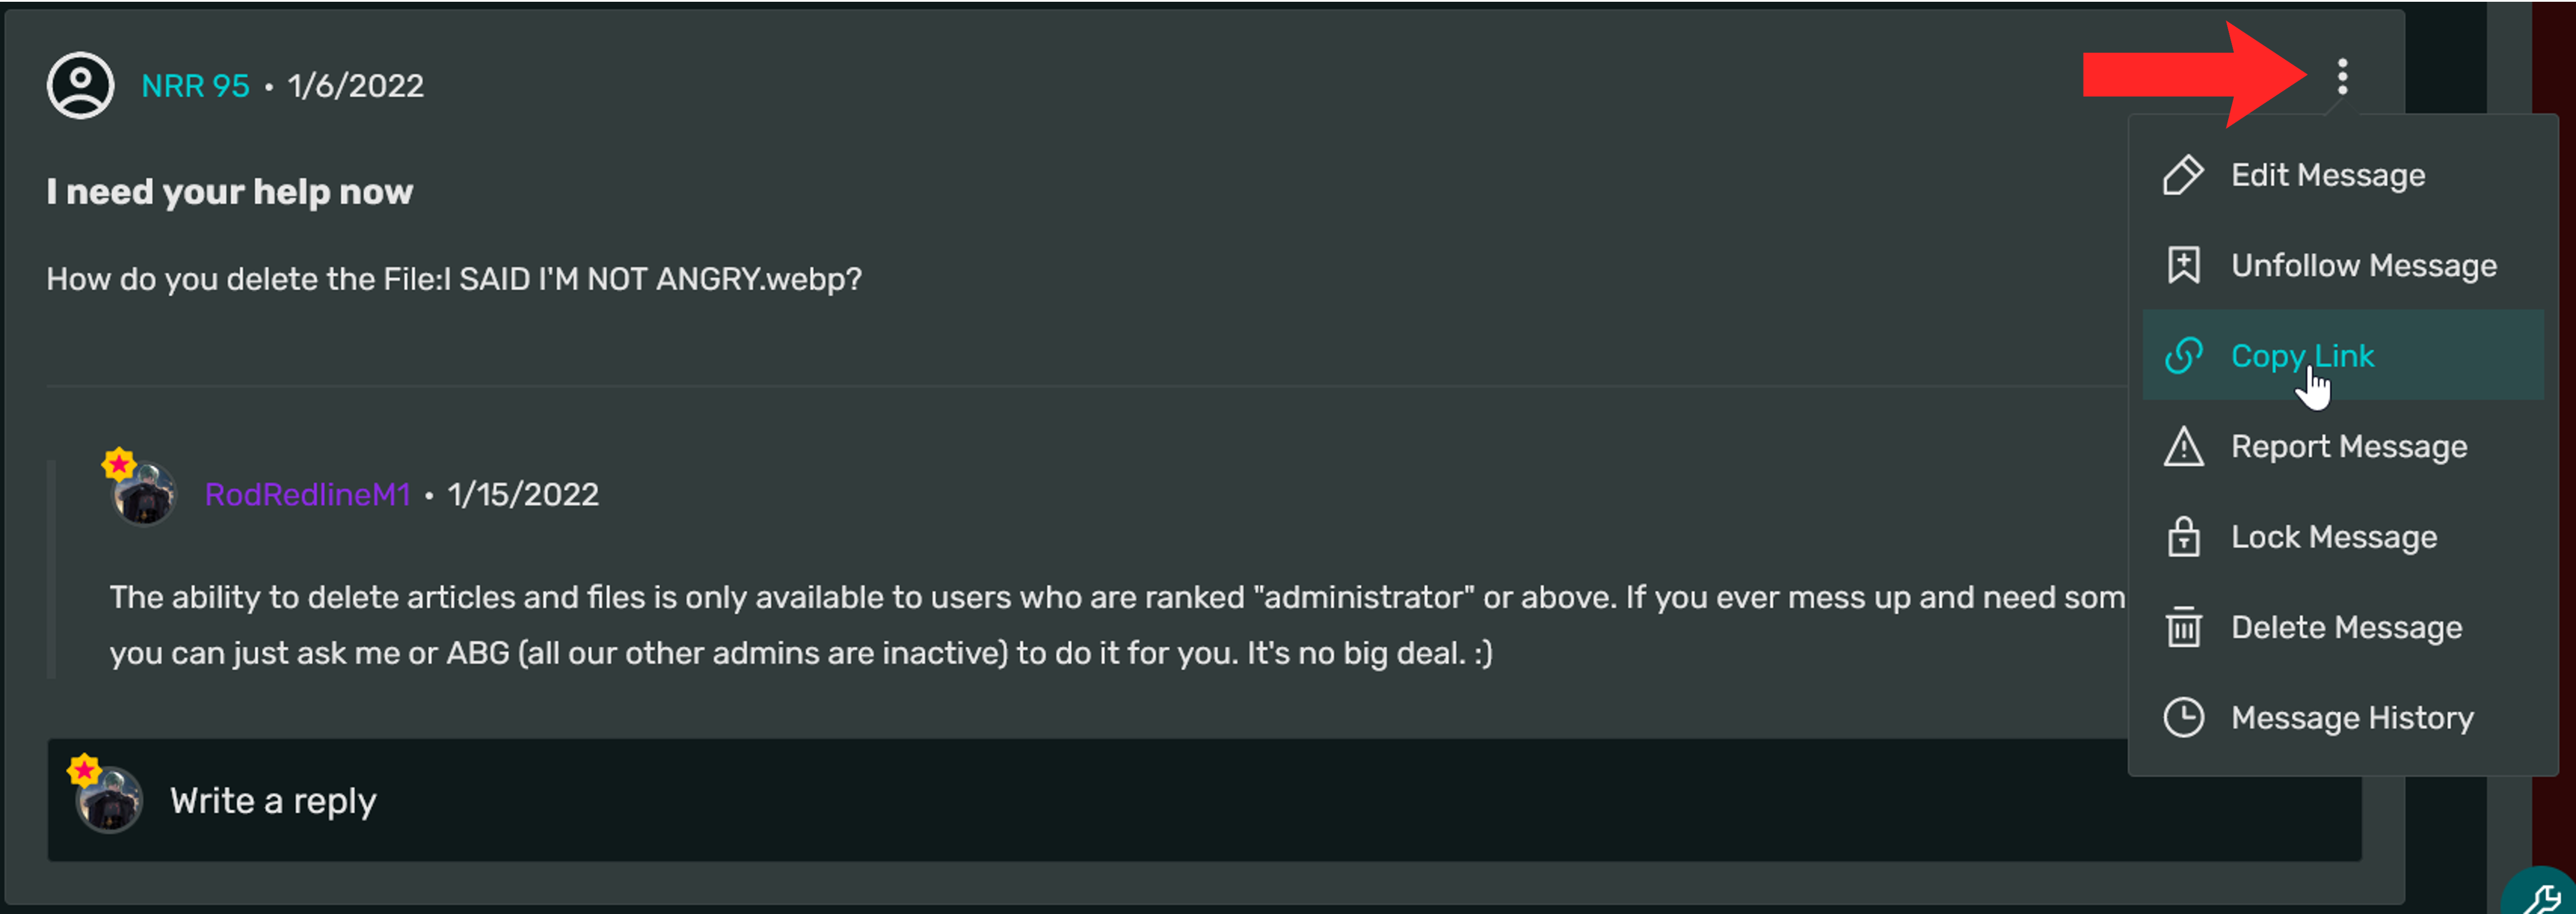Click the warning triangle icon for Report Message

pyautogui.click(x=2183, y=446)
